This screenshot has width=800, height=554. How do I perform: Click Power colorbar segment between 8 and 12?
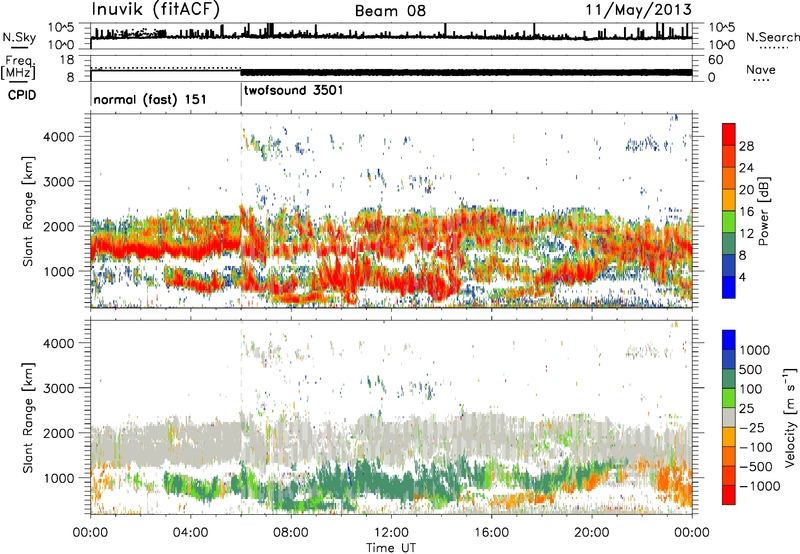(x=729, y=244)
